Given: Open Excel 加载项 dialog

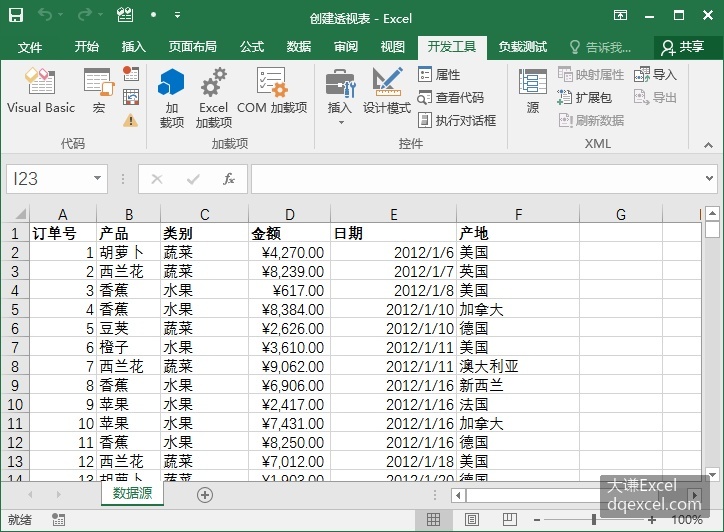Looking at the screenshot, I should [x=213, y=97].
